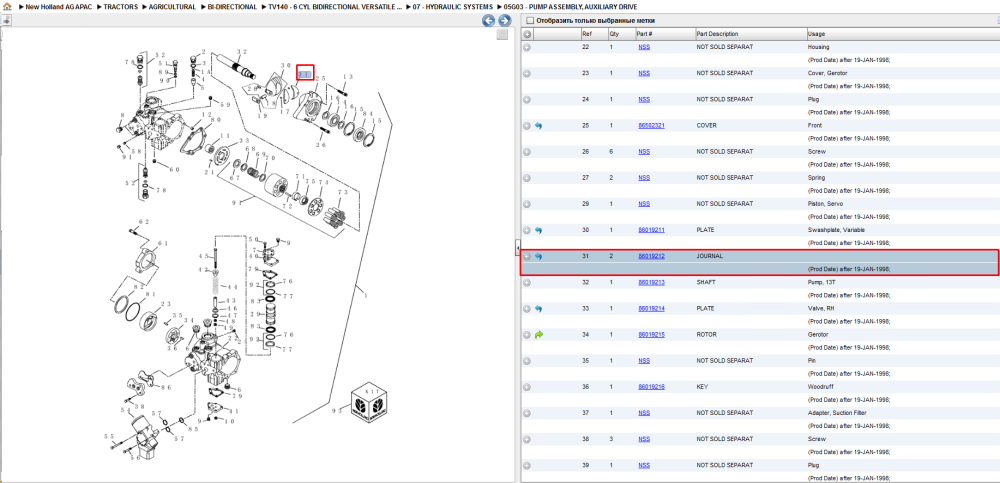
Task: Click the blue forward arrow above diagram
Action: [504, 20]
